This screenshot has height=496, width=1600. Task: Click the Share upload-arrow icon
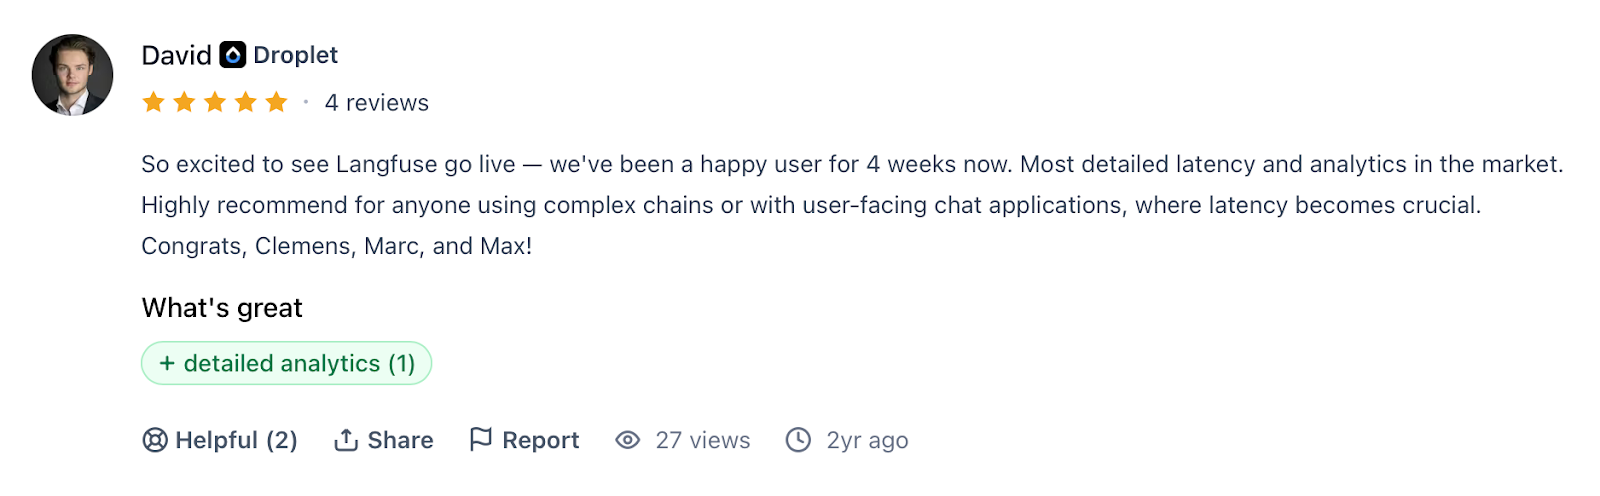click(x=346, y=440)
